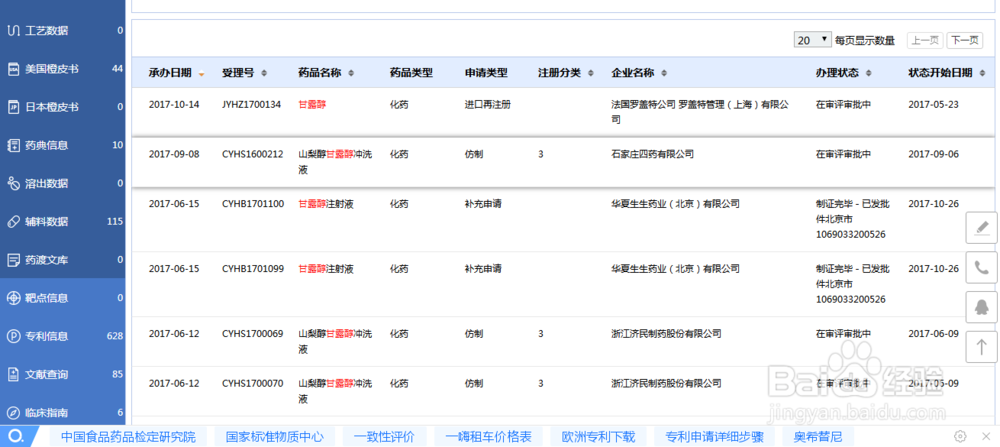Sort by 承办日期 using its arrow
This screenshot has height=447, width=1000.
pyautogui.click(x=202, y=73)
